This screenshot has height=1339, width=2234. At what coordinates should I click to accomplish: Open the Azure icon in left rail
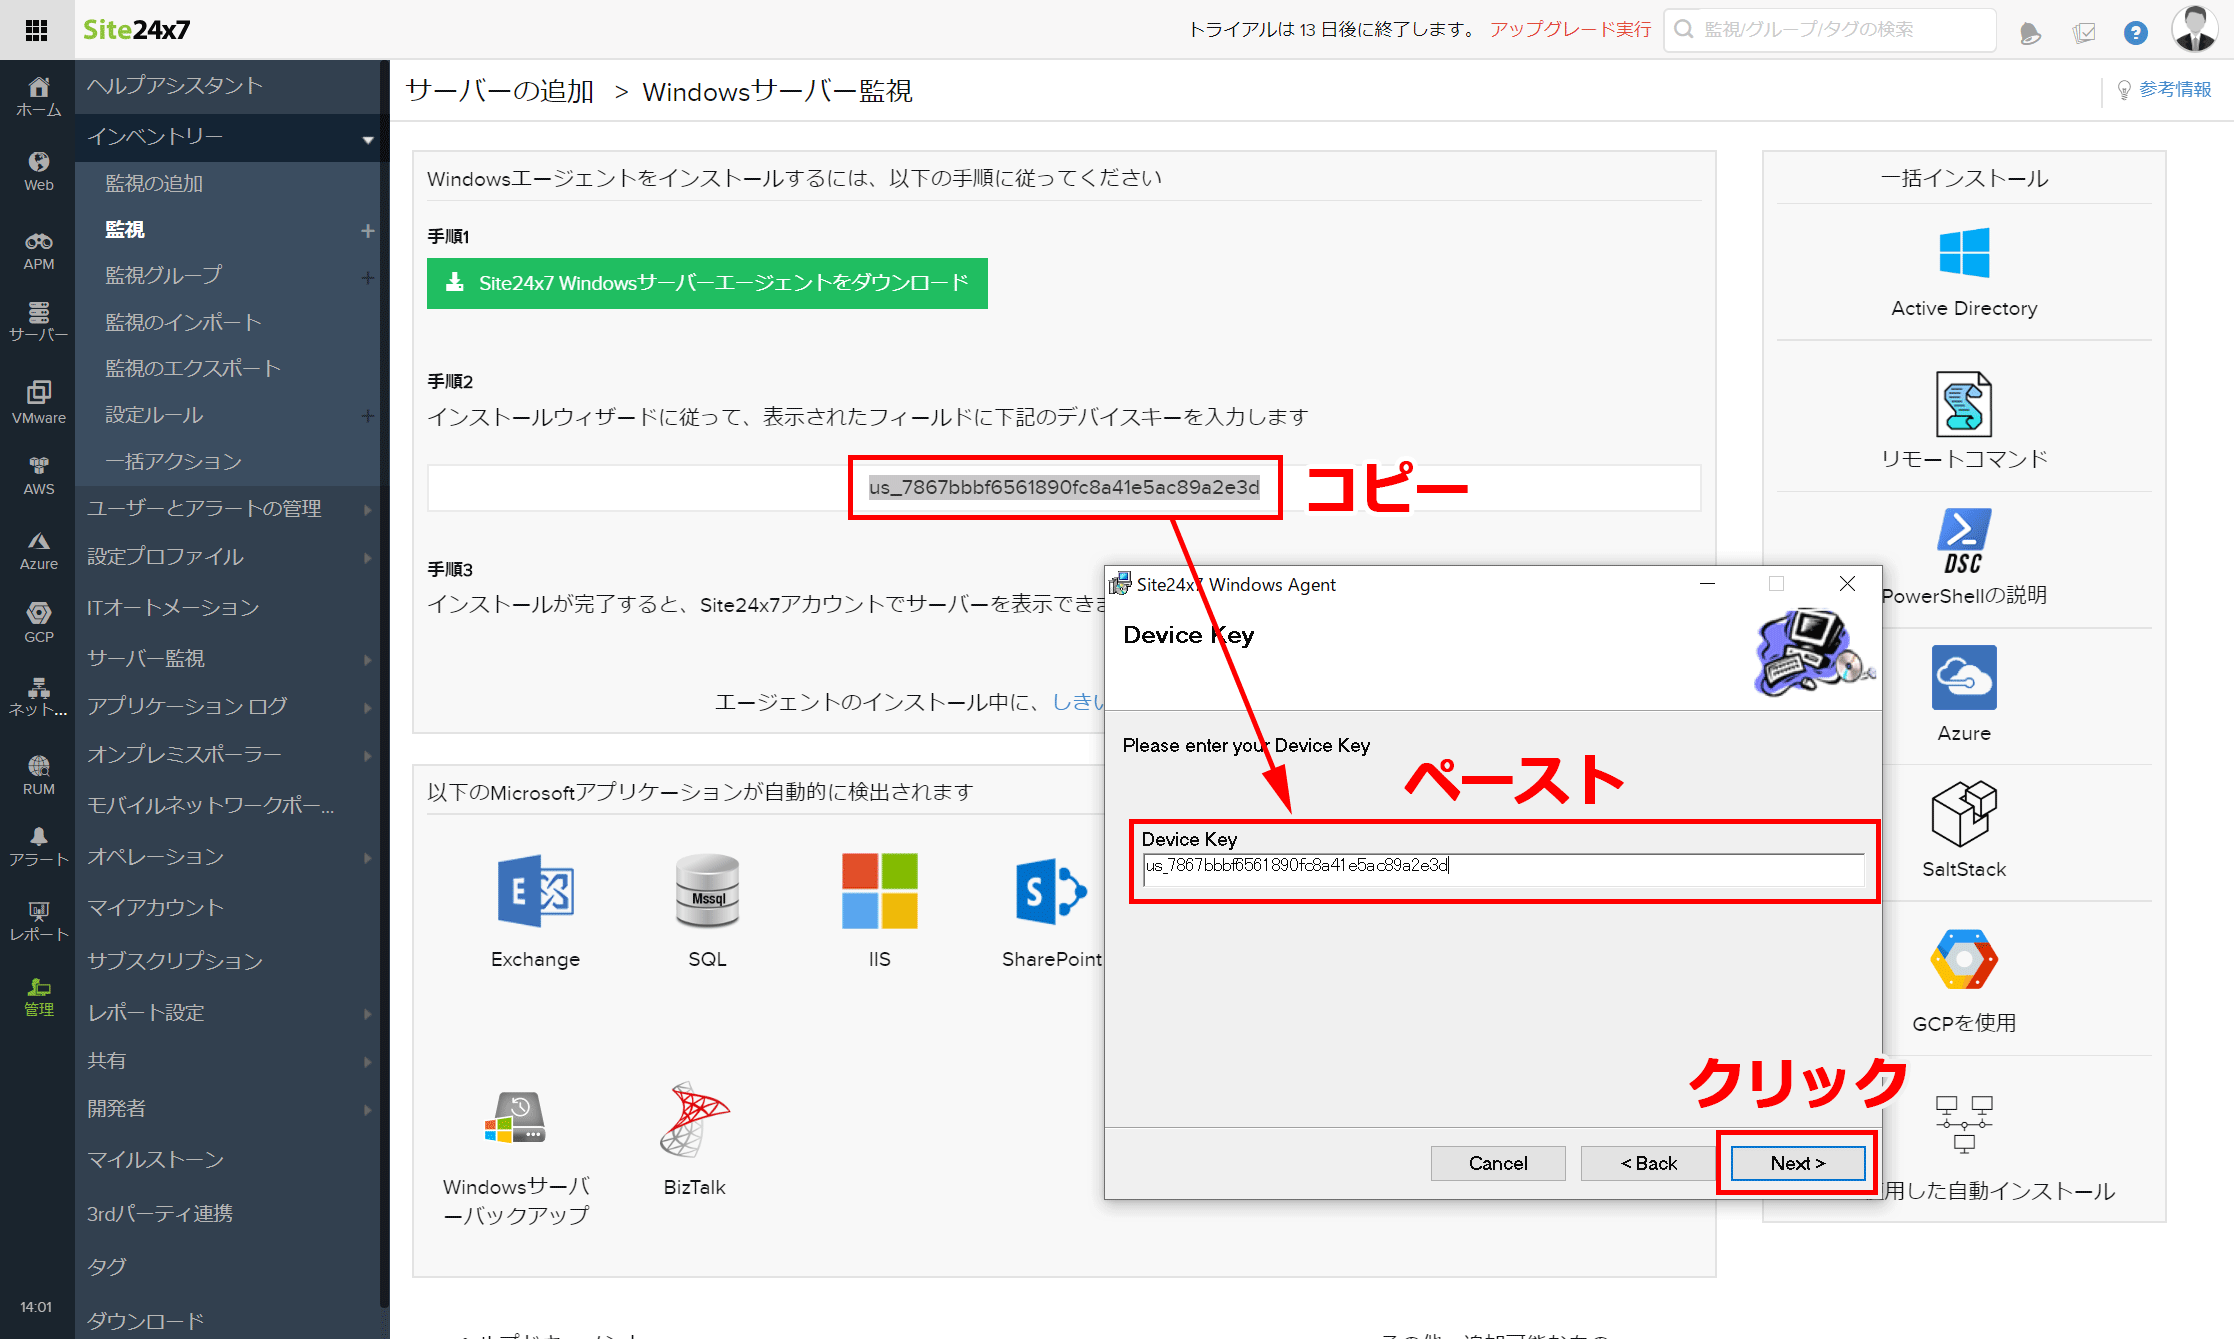tap(38, 551)
